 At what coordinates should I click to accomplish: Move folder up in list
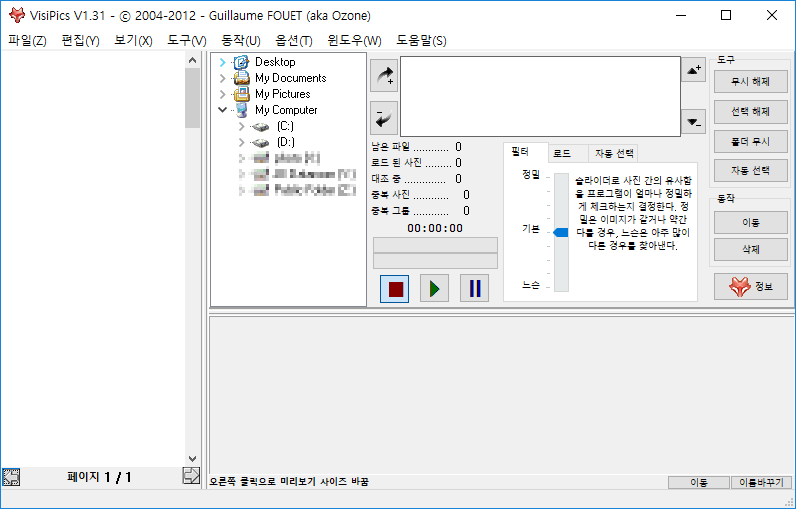point(693,70)
